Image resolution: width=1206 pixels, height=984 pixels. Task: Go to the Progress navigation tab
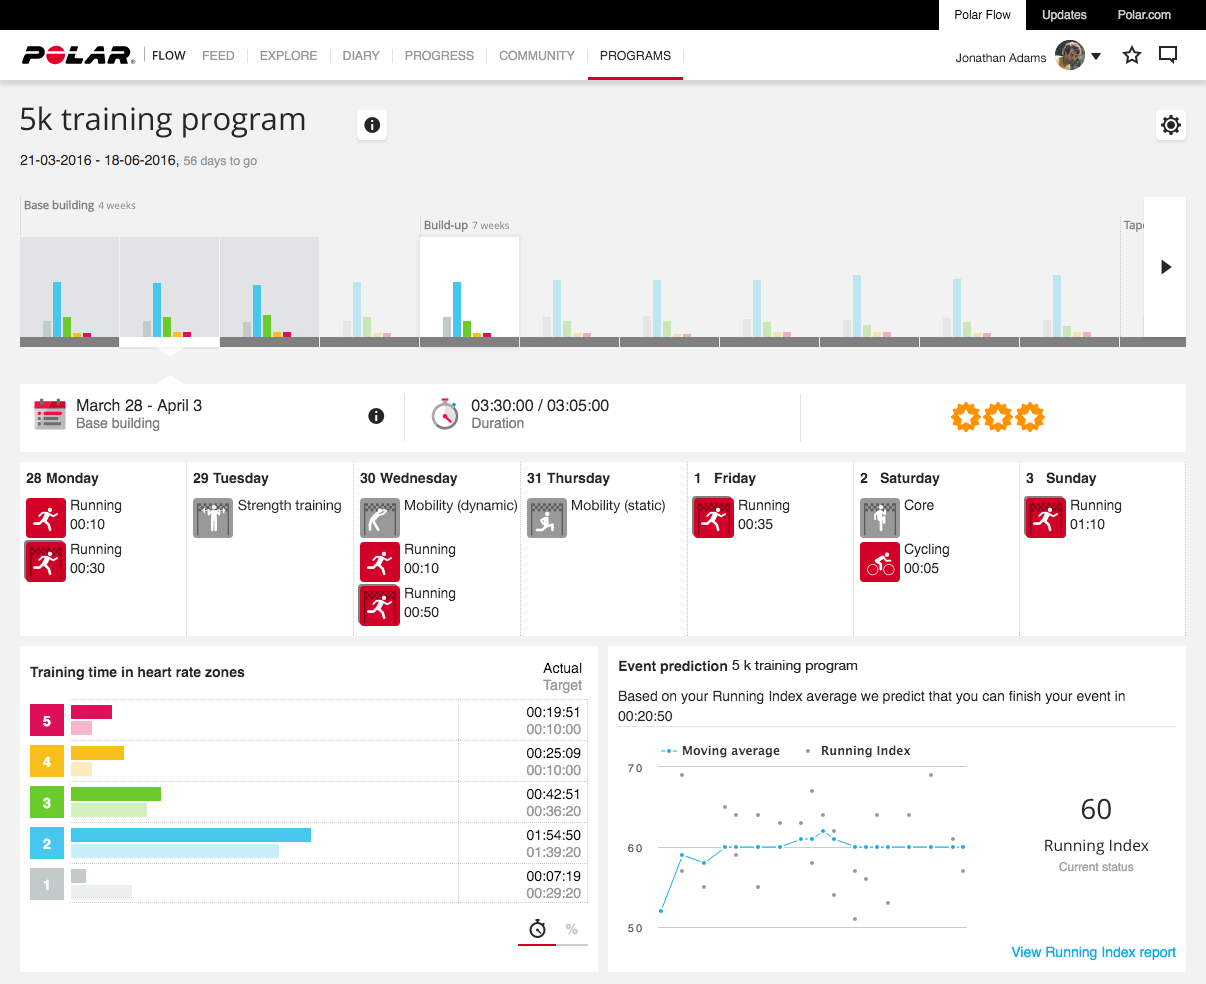[439, 56]
